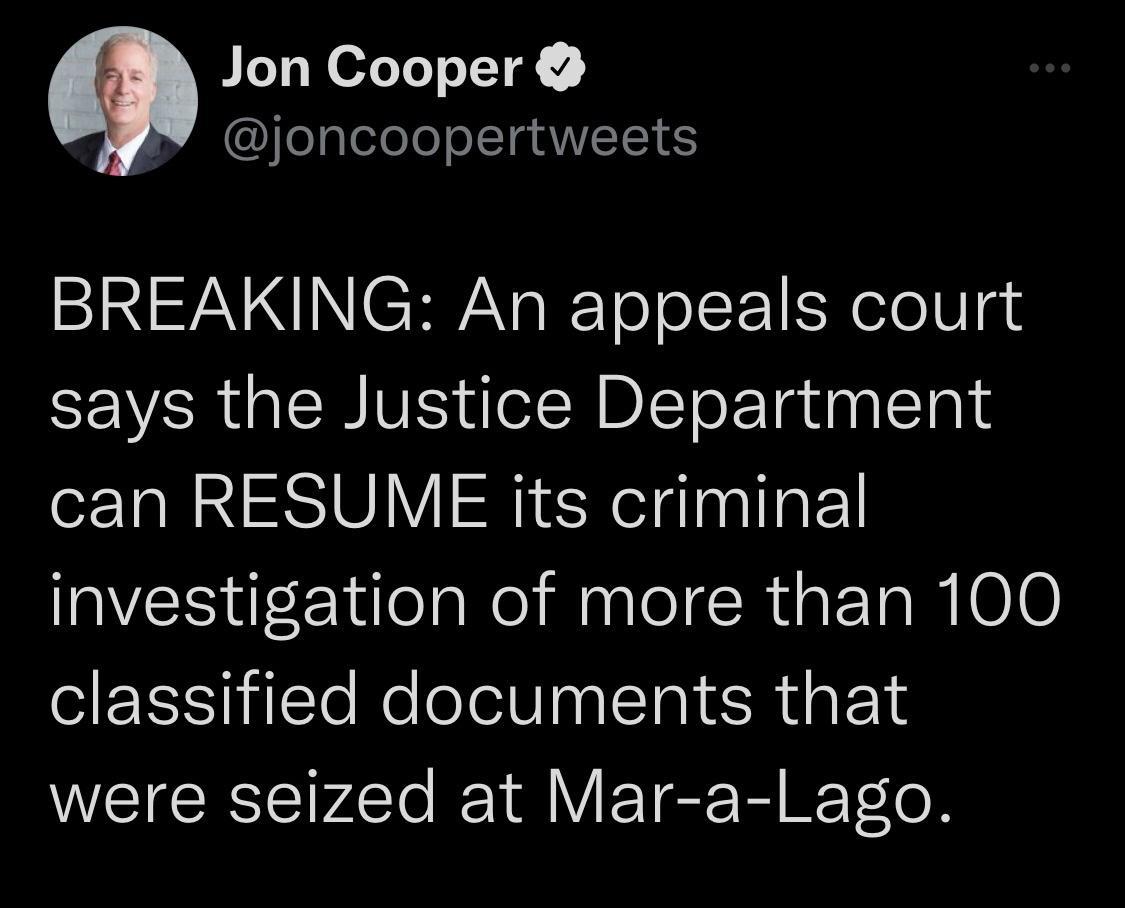Viewport: 1125px width, 908px height.
Task: Click the verified badge next to Jon Cooper
Action: click(x=561, y=65)
